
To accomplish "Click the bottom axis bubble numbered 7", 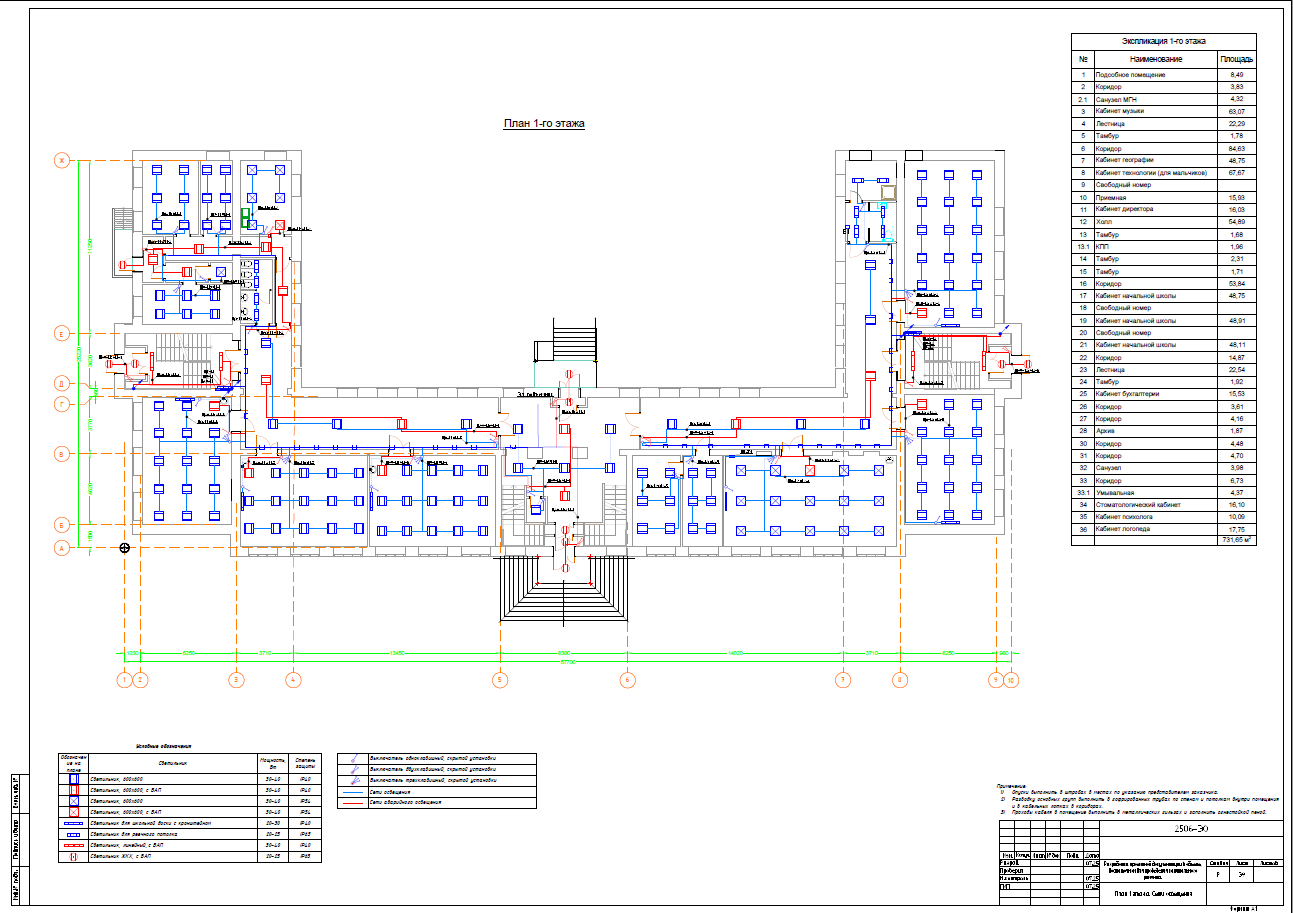I will pyautogui.click(x=843, y=680).
